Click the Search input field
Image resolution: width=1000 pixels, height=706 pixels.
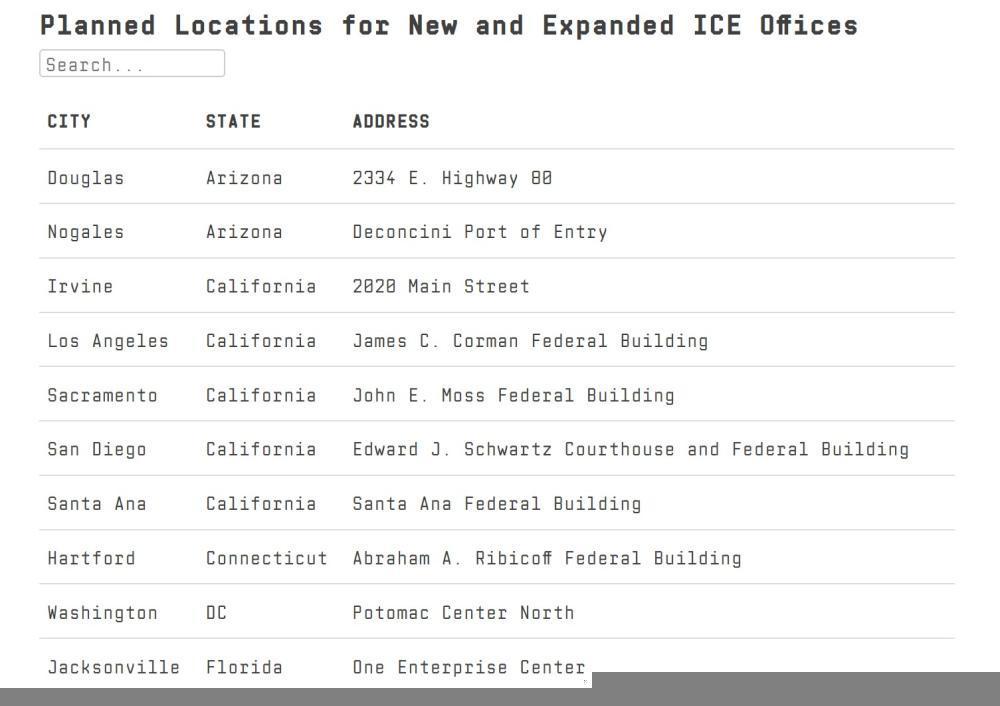click(x=132, y=65)
